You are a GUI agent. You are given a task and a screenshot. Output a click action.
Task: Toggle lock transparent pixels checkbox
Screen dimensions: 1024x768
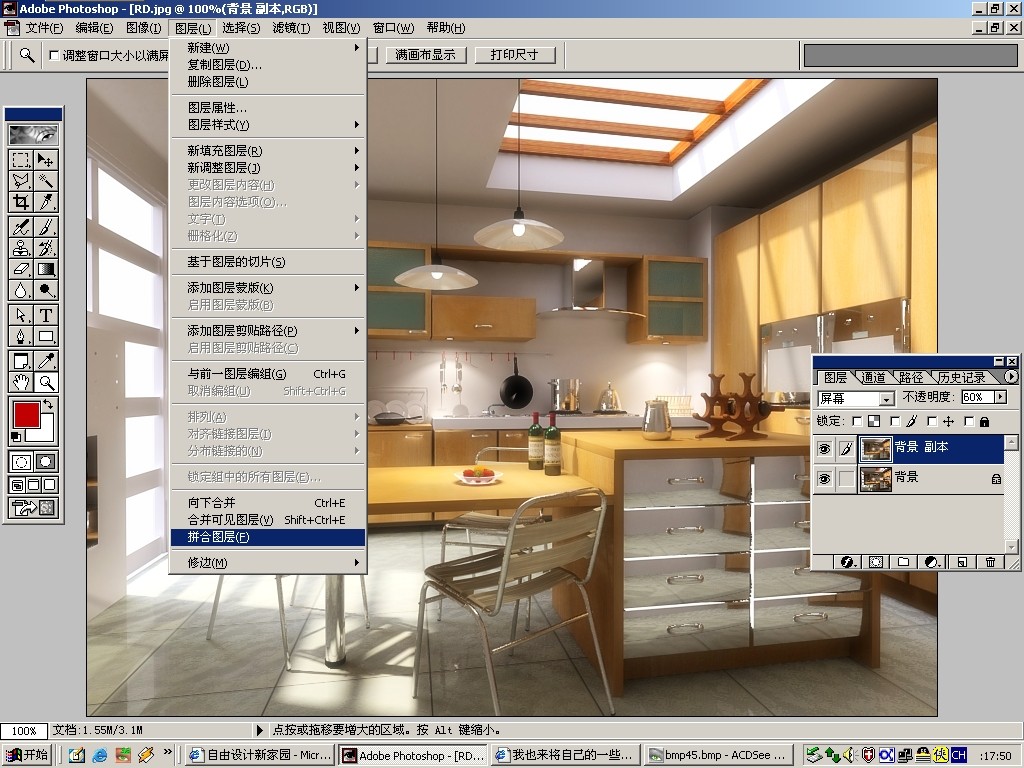857,421
